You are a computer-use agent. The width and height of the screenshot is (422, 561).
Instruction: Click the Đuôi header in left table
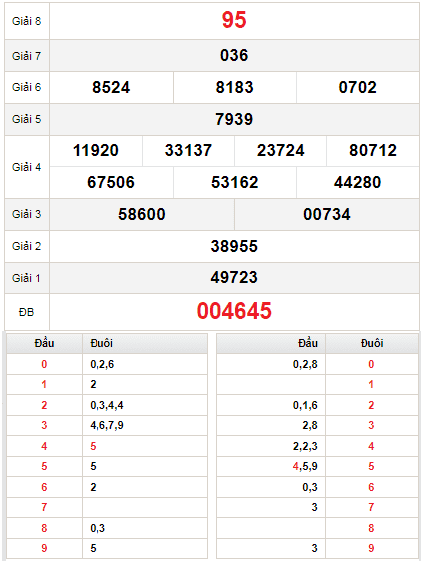102,343
